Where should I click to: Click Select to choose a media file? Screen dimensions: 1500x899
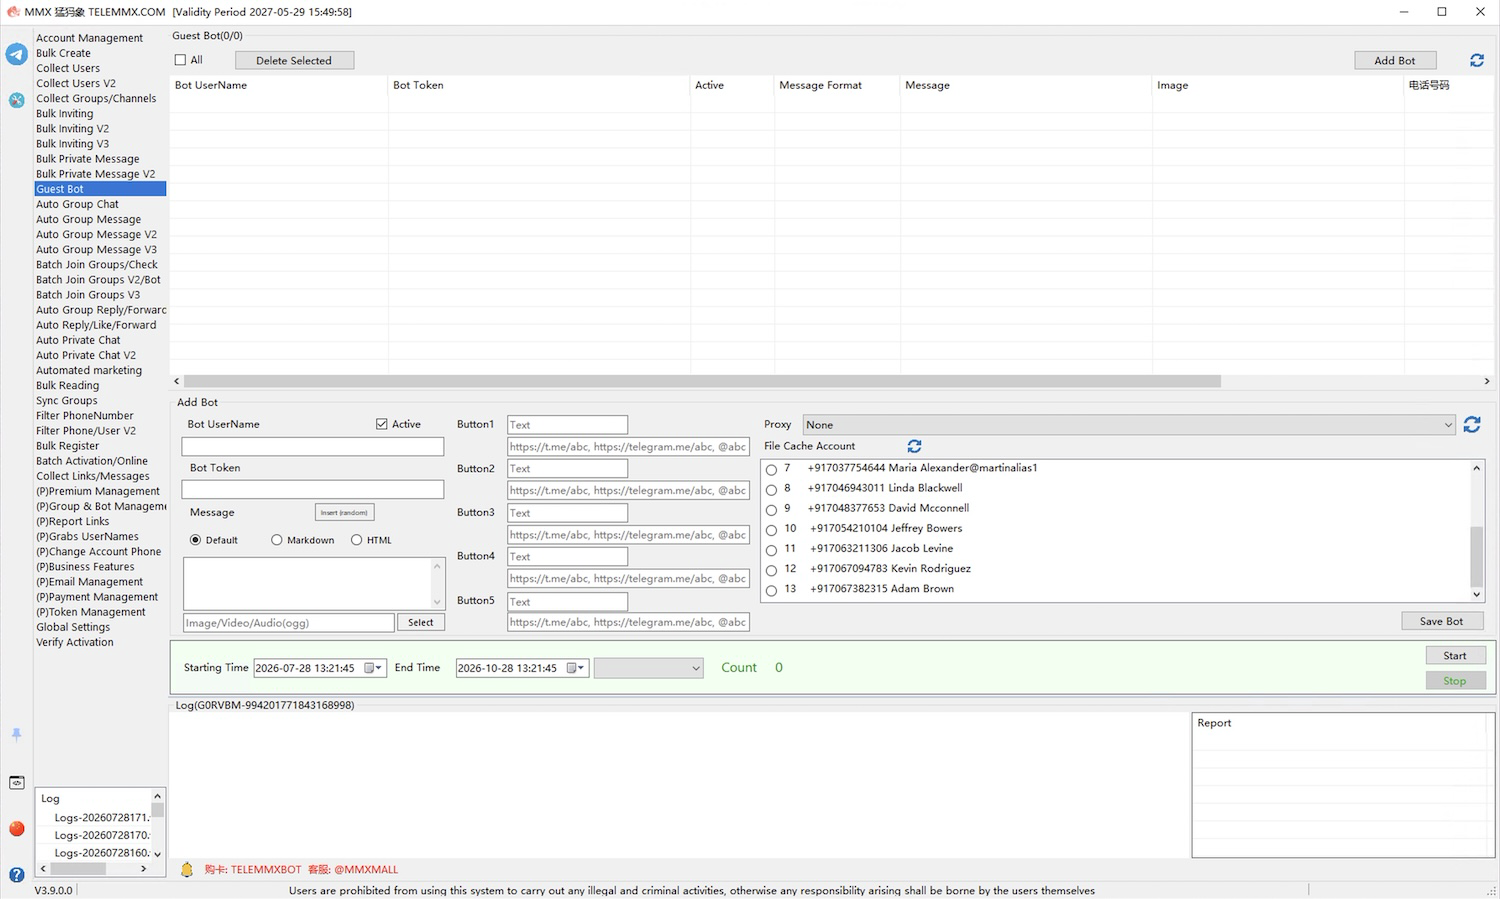coord(421,622)
